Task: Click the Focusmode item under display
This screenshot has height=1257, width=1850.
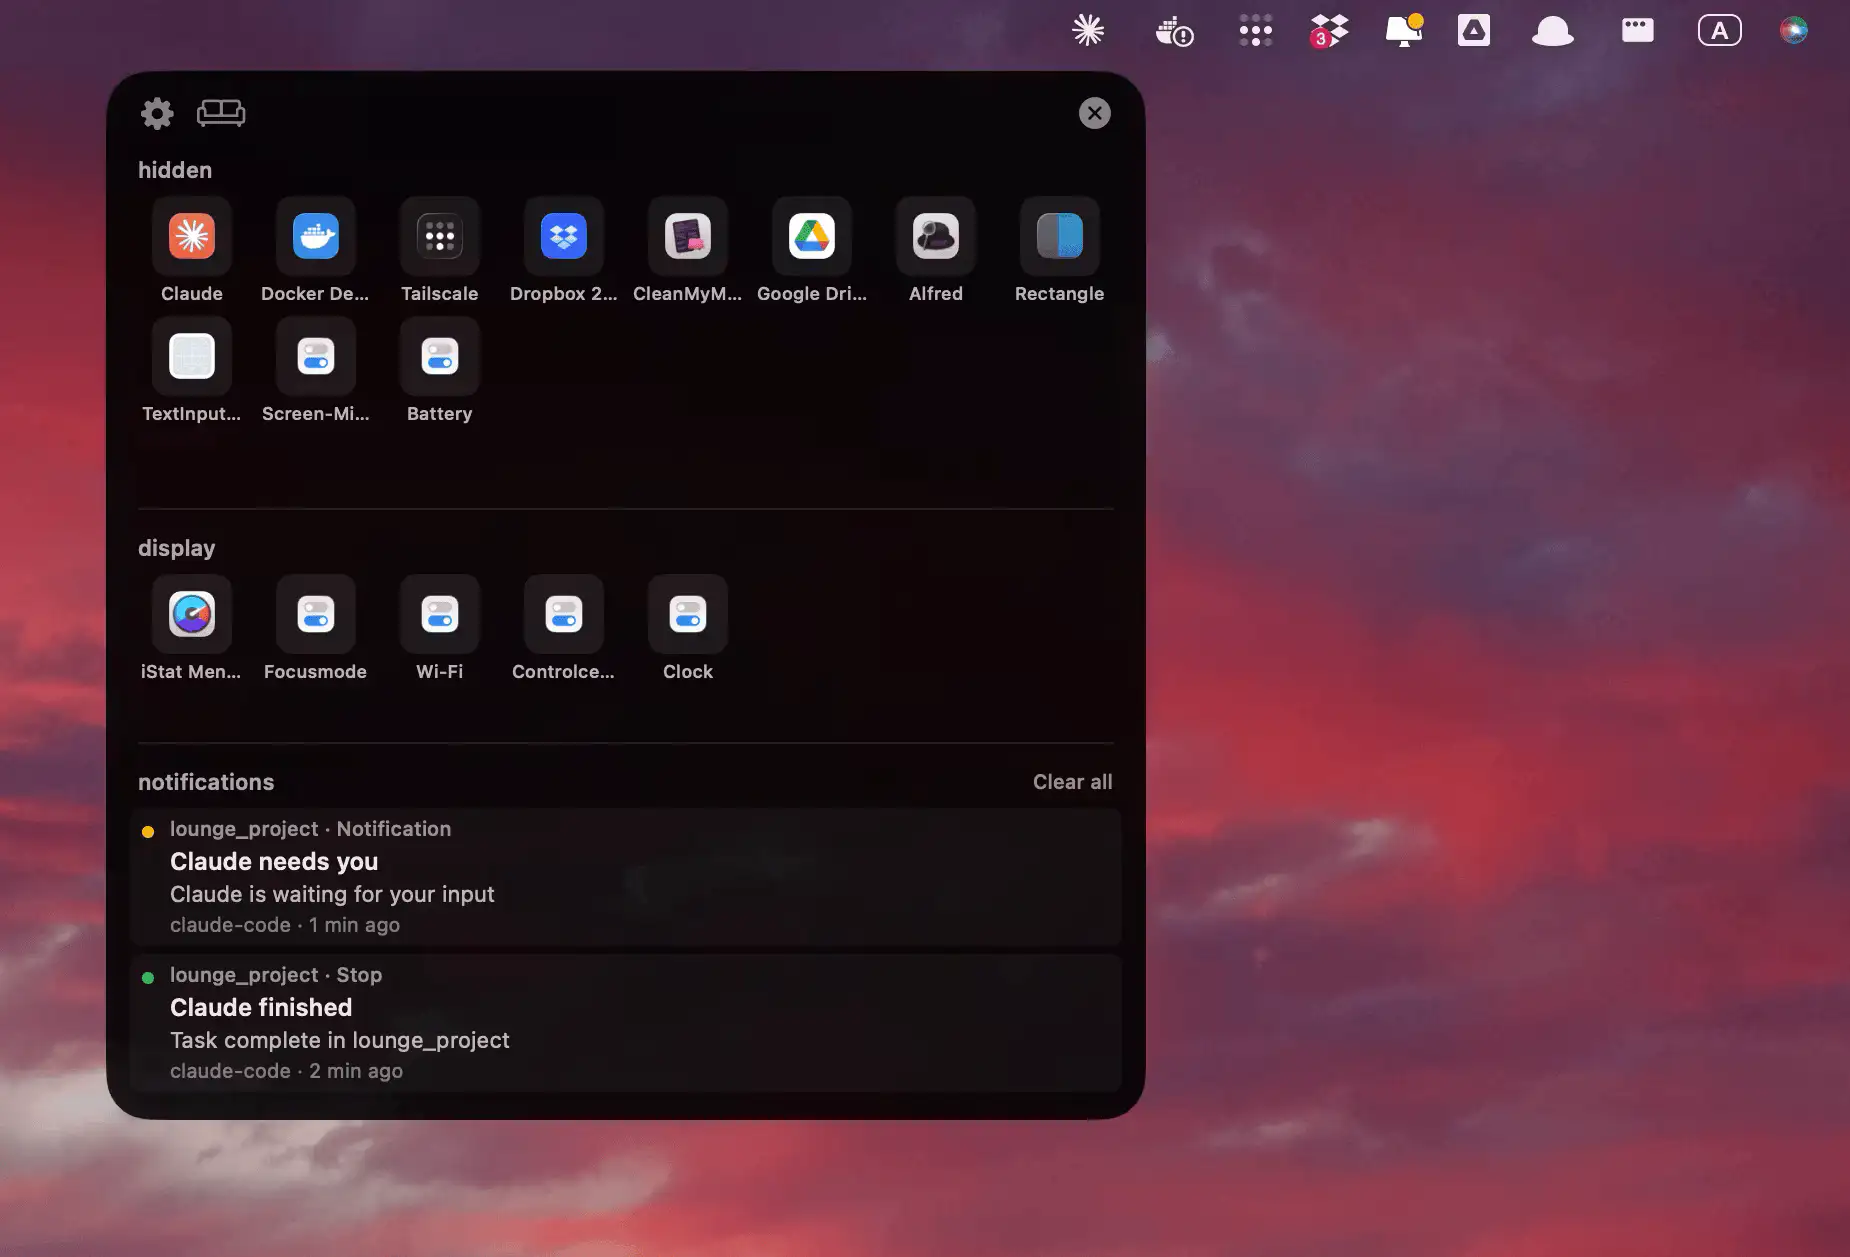Action: 316,628
